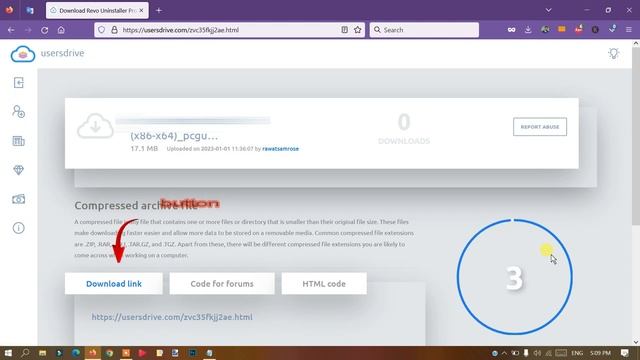Click the usersdrive cloud logo

[23, 53]
